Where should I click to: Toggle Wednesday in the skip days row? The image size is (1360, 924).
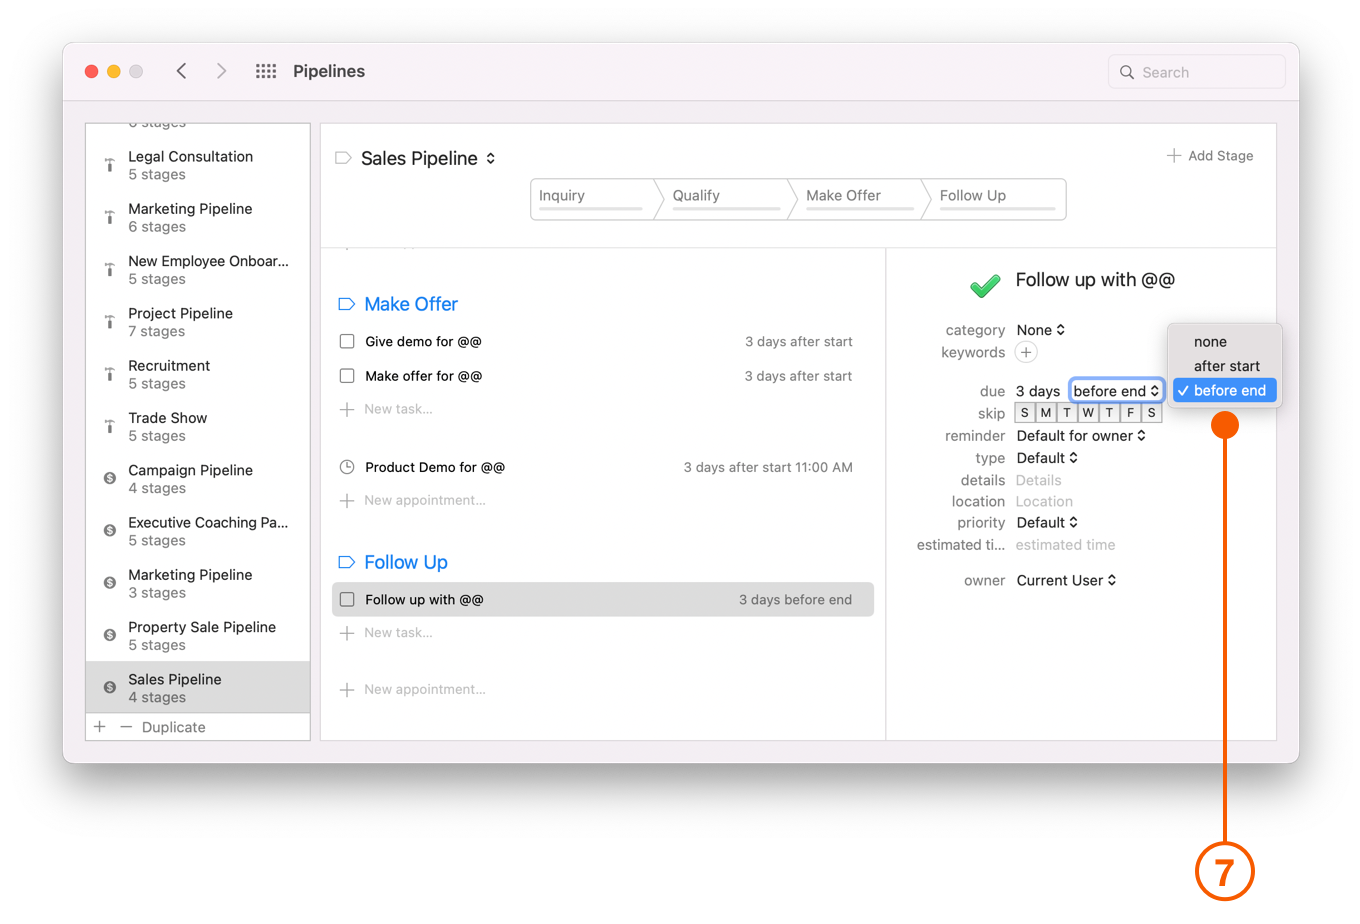[1088, 412]
